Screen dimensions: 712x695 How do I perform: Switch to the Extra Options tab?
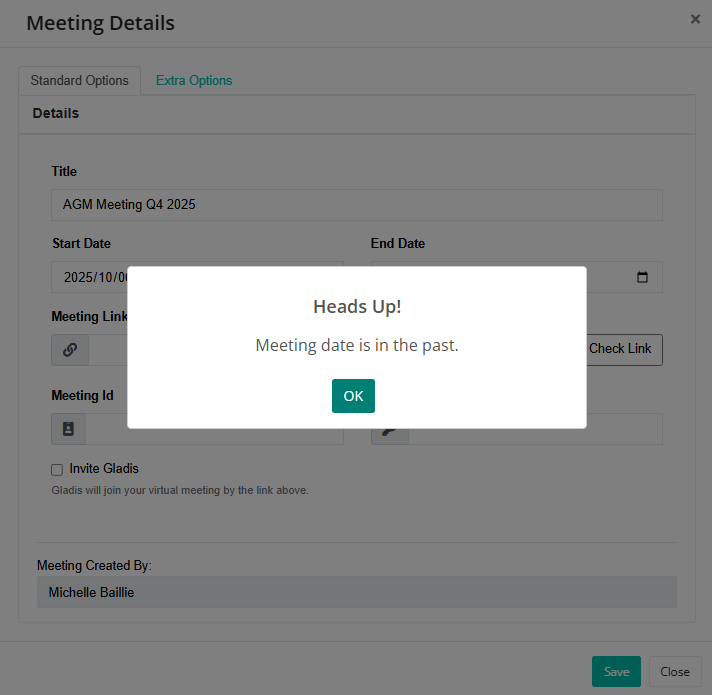coord(194,80)
